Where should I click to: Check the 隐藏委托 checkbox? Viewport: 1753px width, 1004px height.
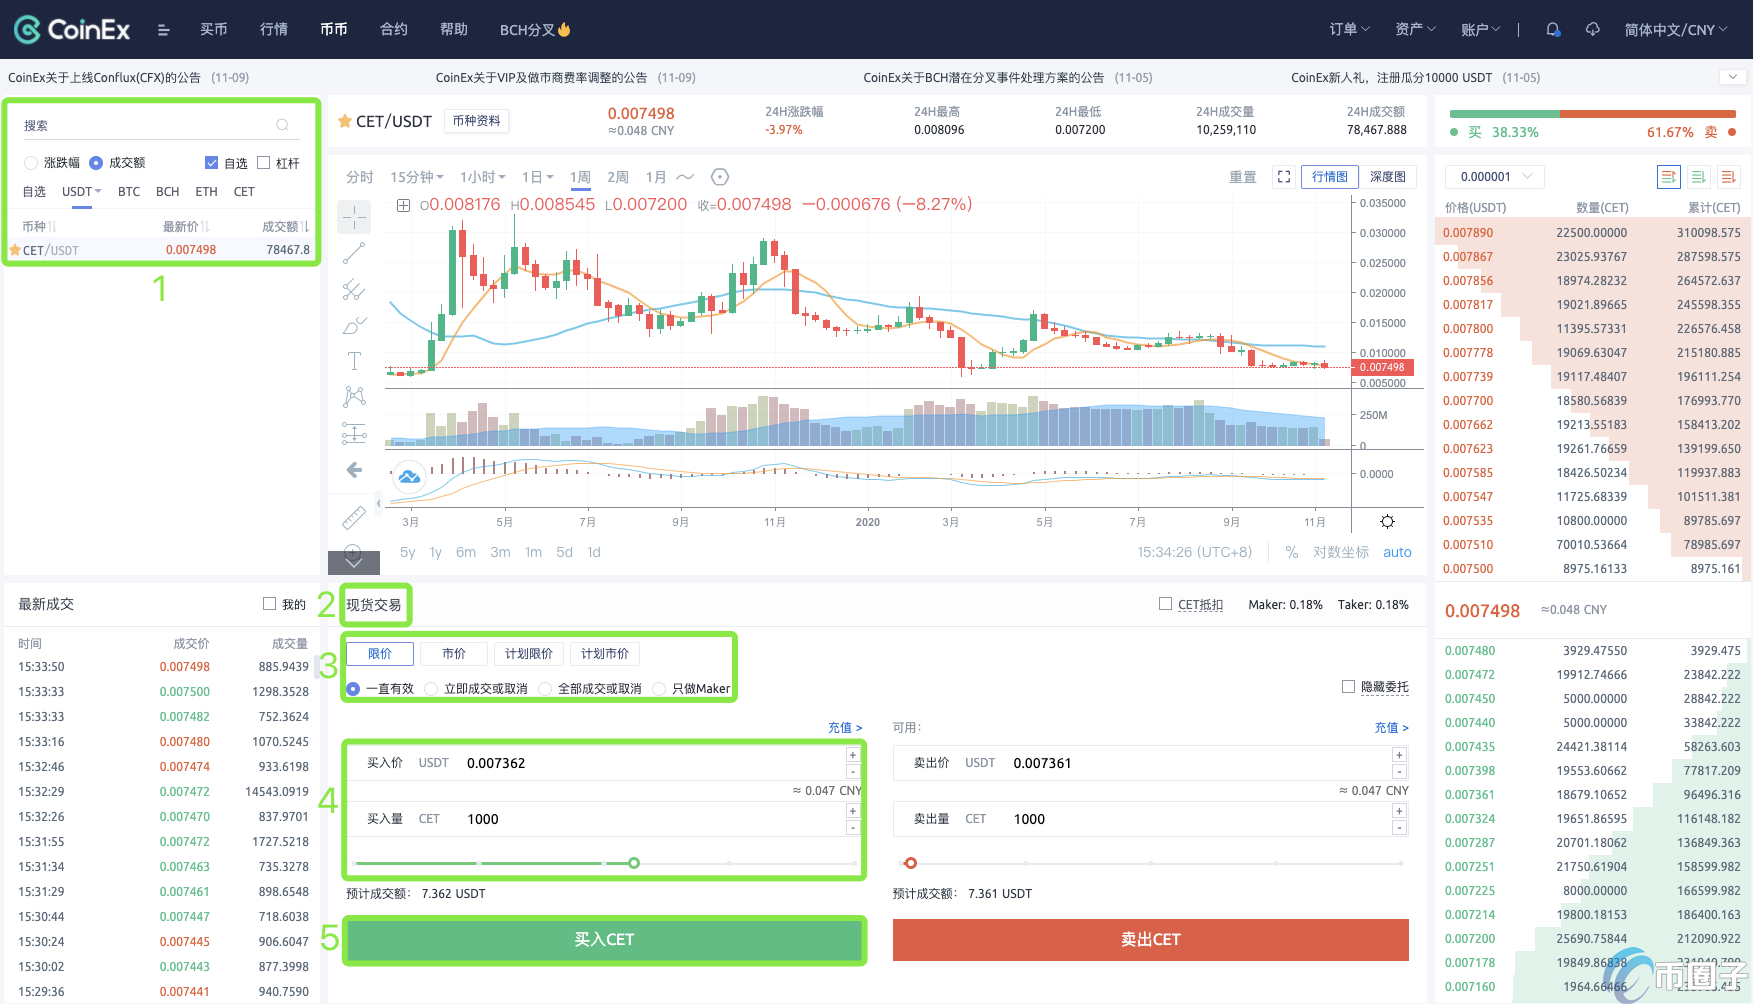pyautogui.click(x=1348, y=687)
